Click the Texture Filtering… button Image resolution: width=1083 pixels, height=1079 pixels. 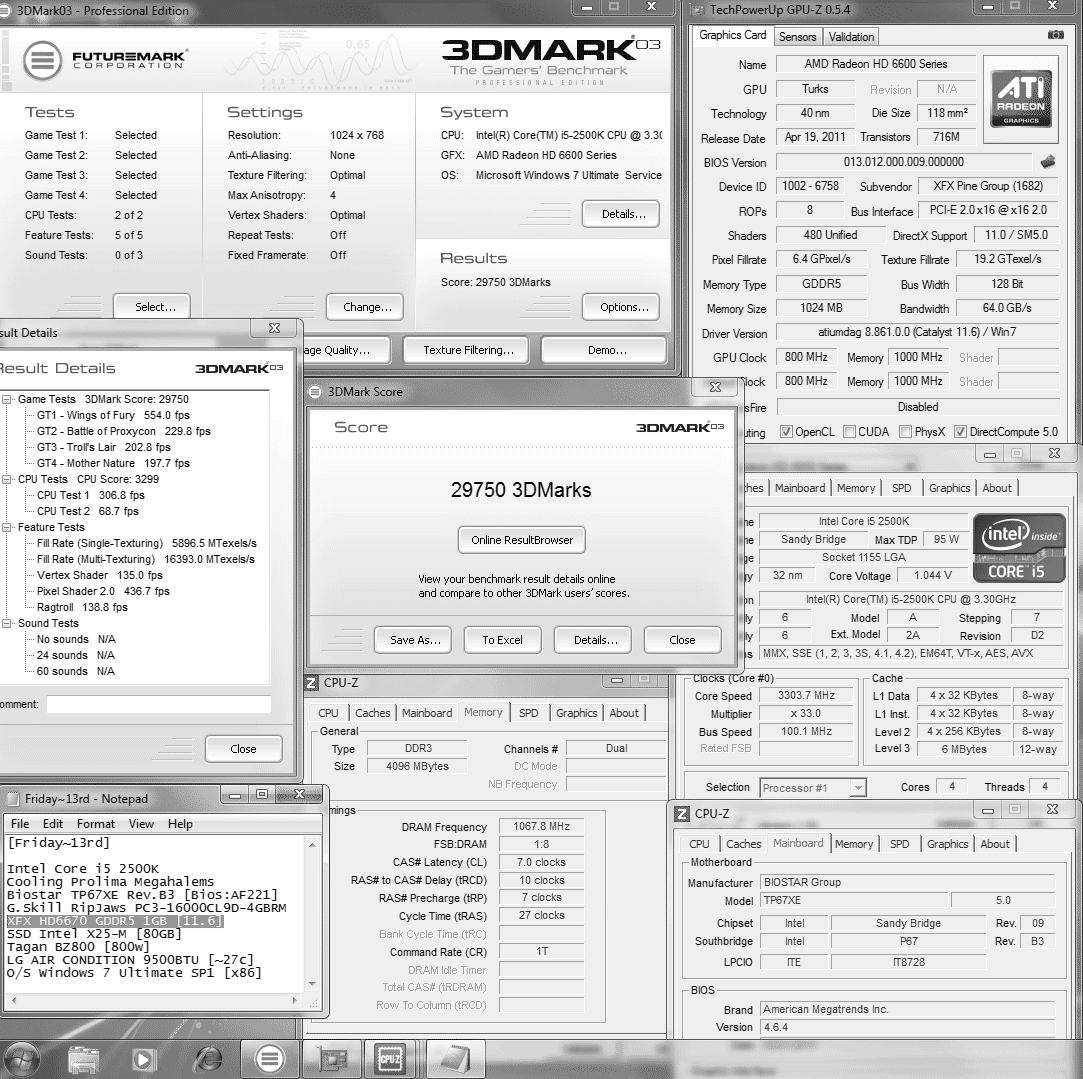(466, 350)
